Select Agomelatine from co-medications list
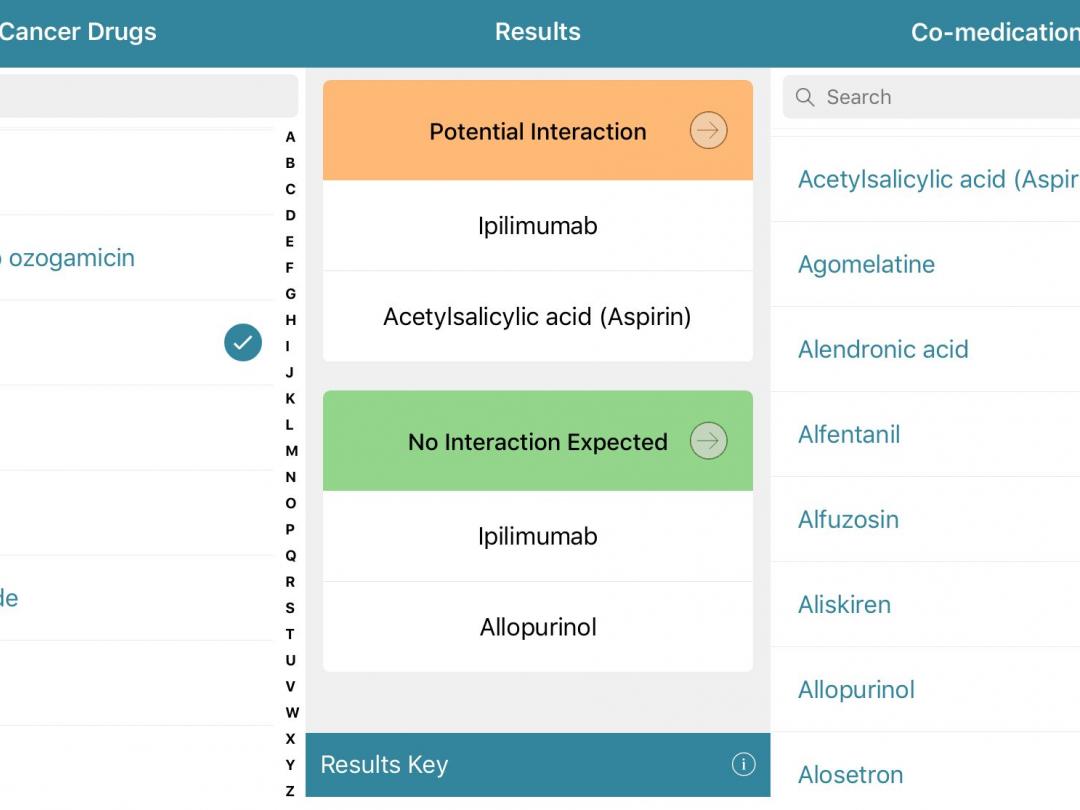The image size is (1080, 810). point(866,265)
